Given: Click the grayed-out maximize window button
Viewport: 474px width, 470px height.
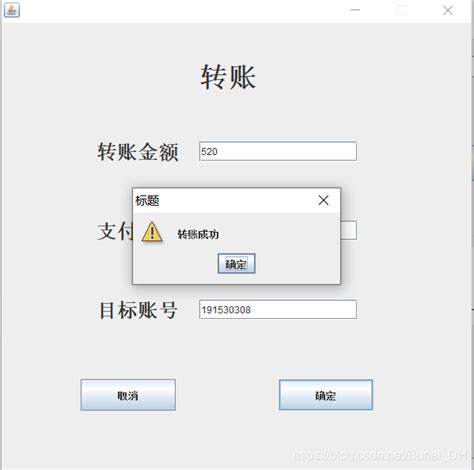Looking at the screenshot, I should pyautogui.click(x=401, y=10).
